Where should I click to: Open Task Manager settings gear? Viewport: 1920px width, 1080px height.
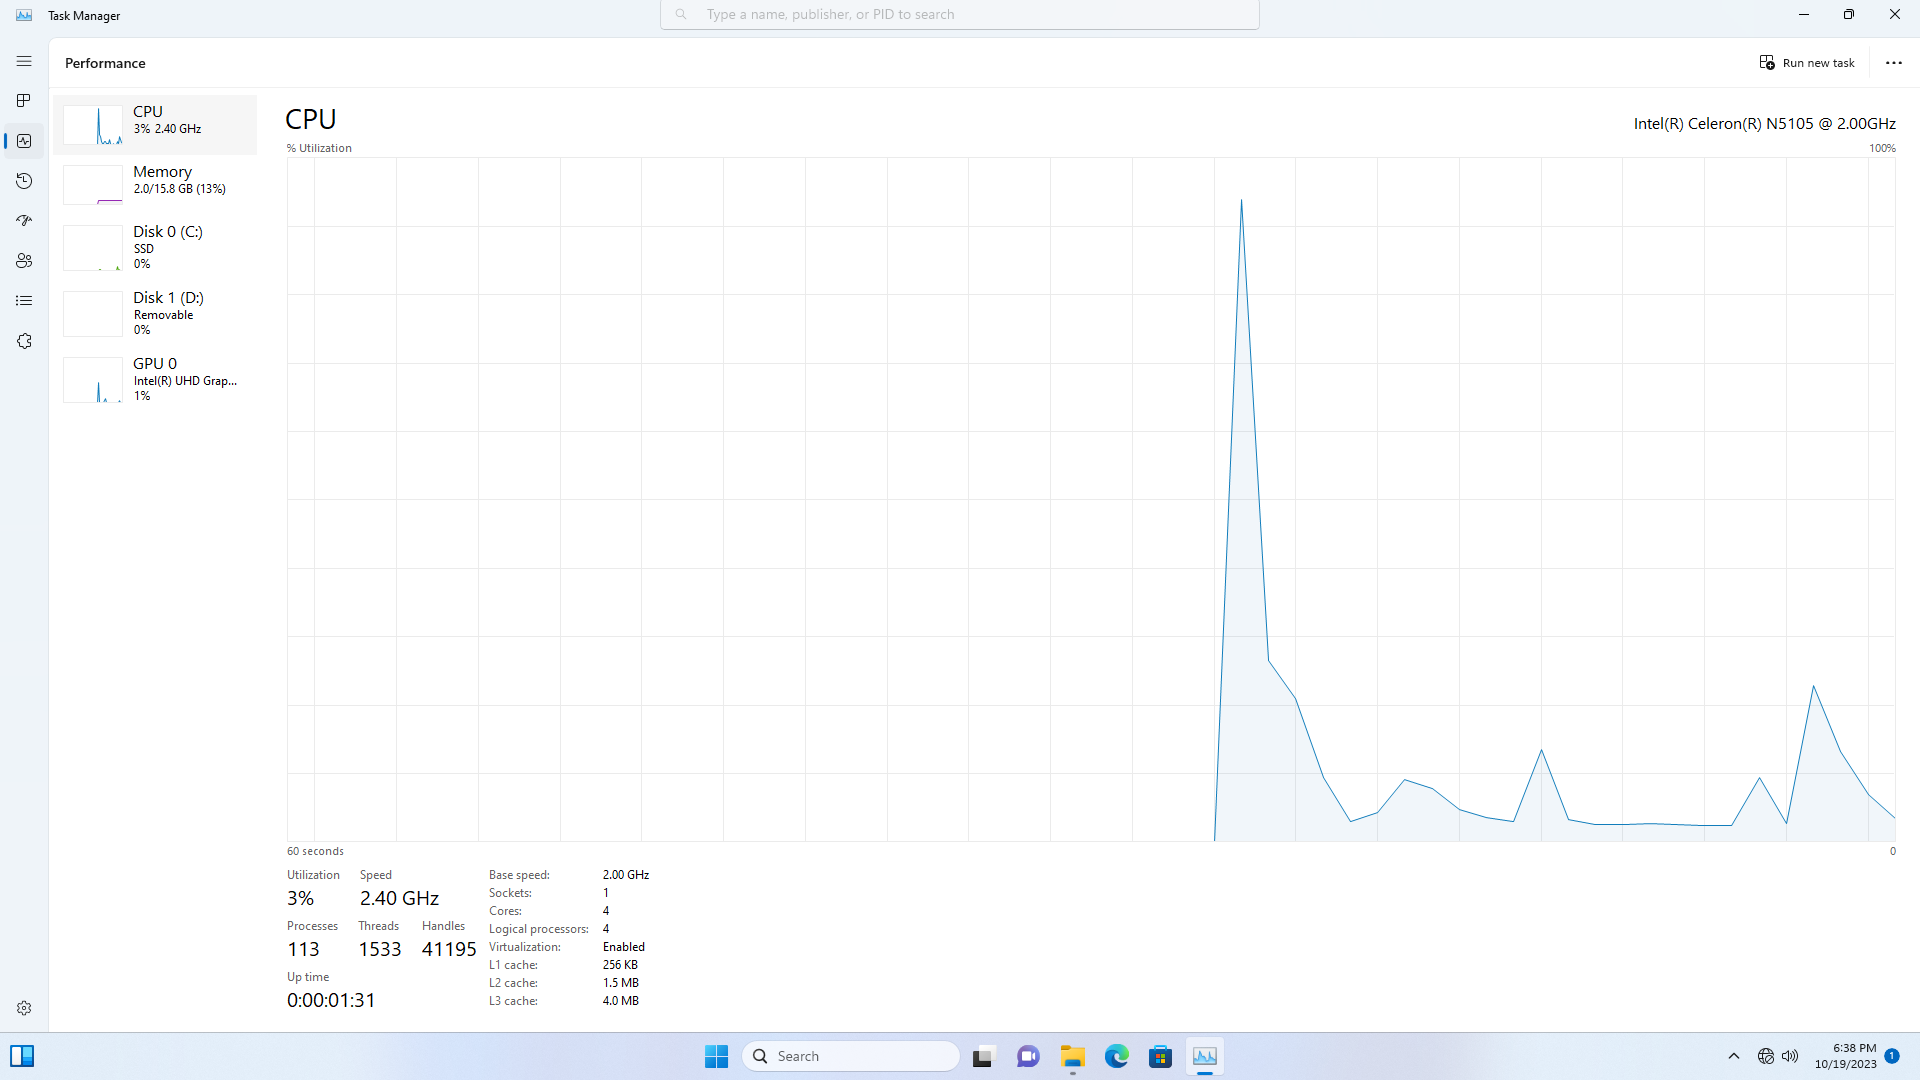(24, 1008)
